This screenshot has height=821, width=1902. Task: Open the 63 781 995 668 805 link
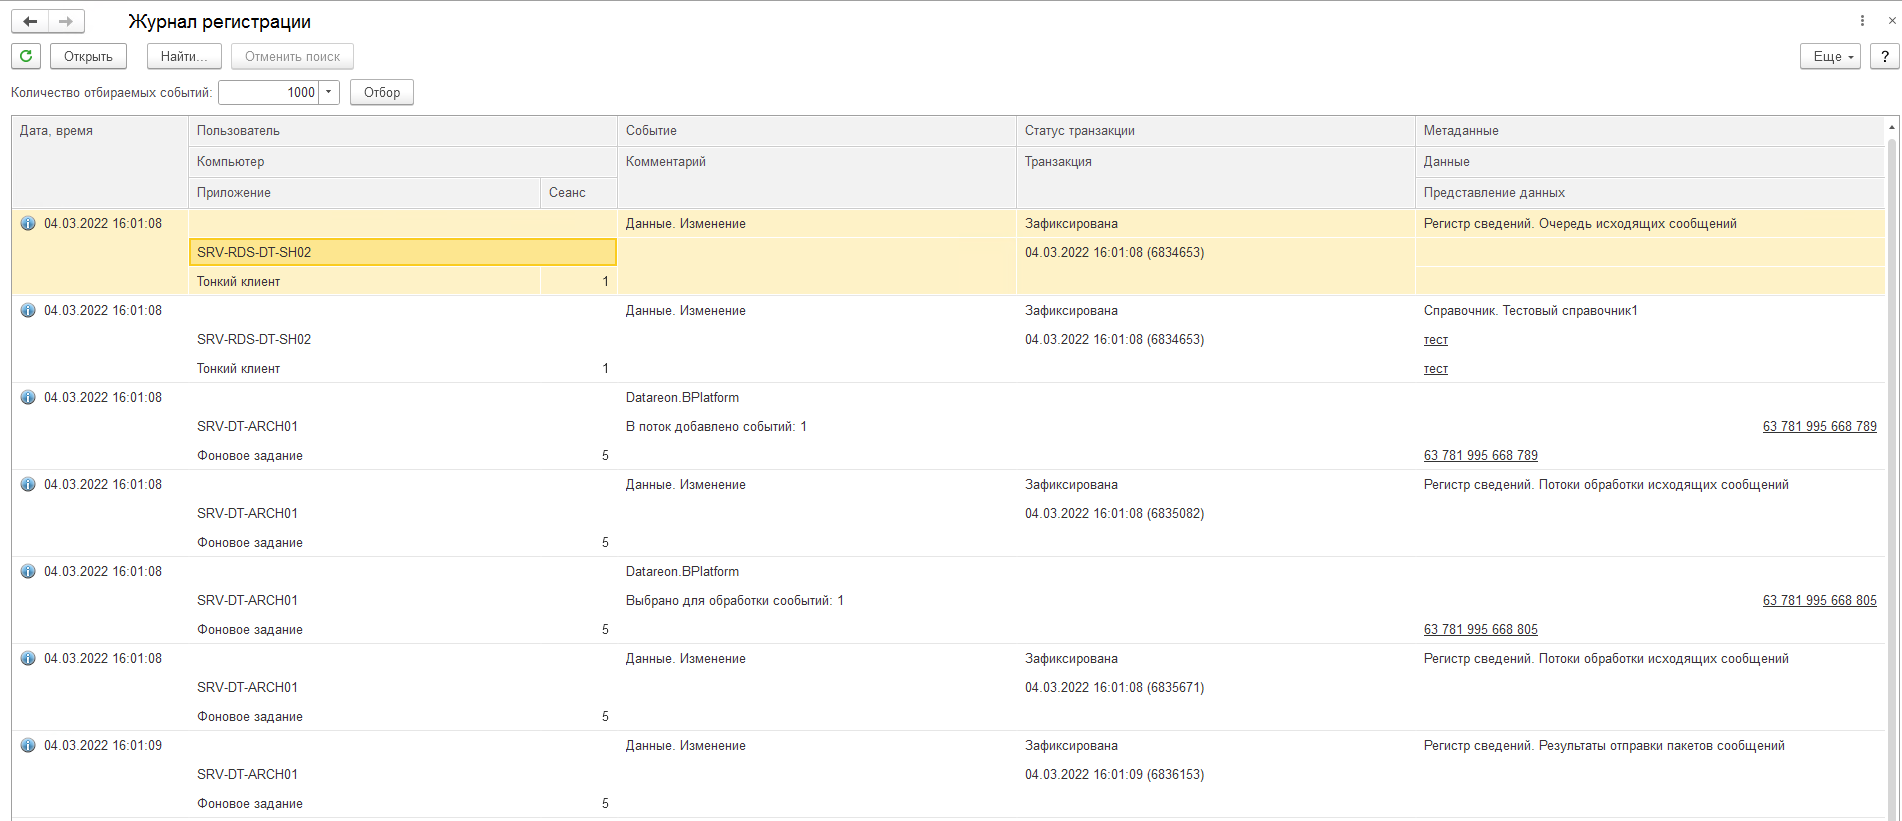[x=1480, y=630]
